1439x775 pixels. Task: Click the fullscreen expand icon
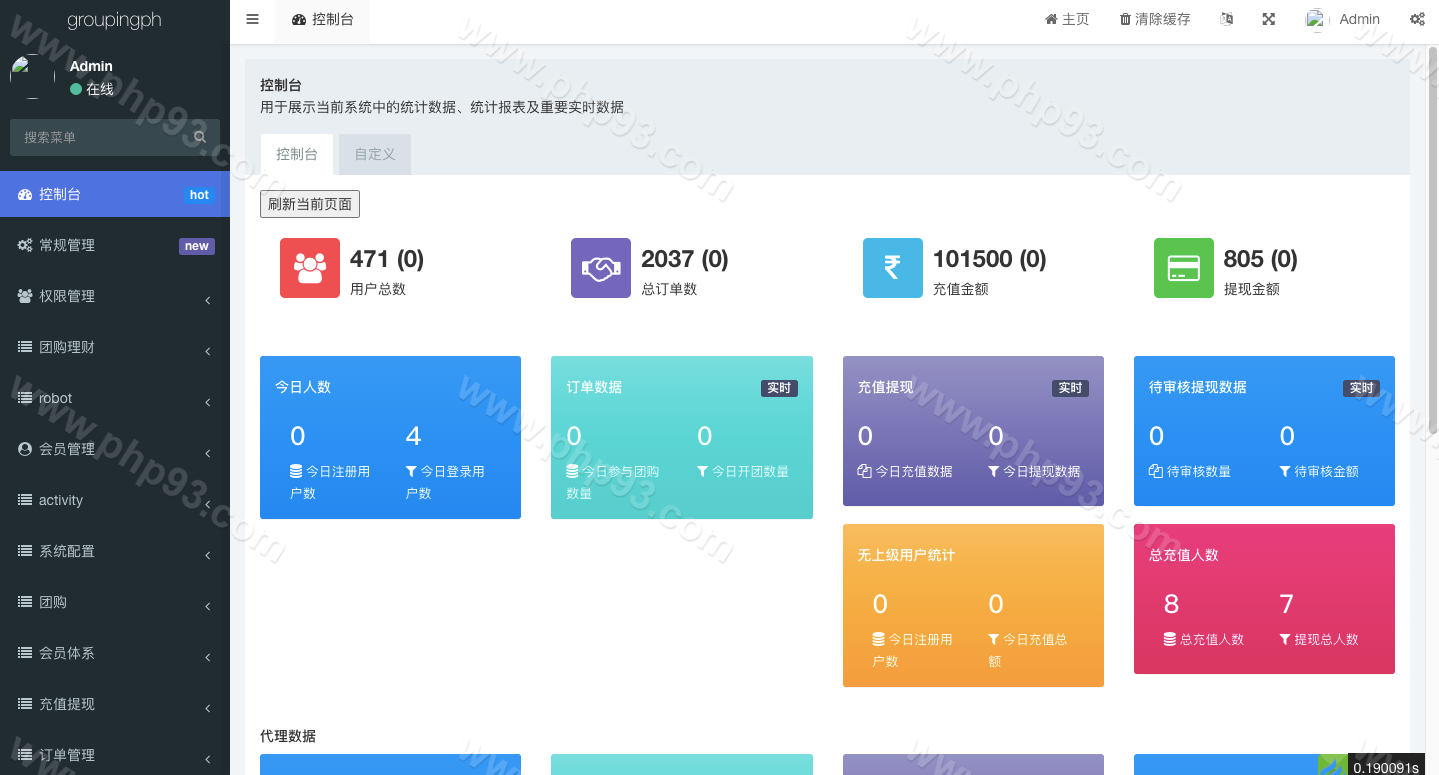coord(1268,19)
